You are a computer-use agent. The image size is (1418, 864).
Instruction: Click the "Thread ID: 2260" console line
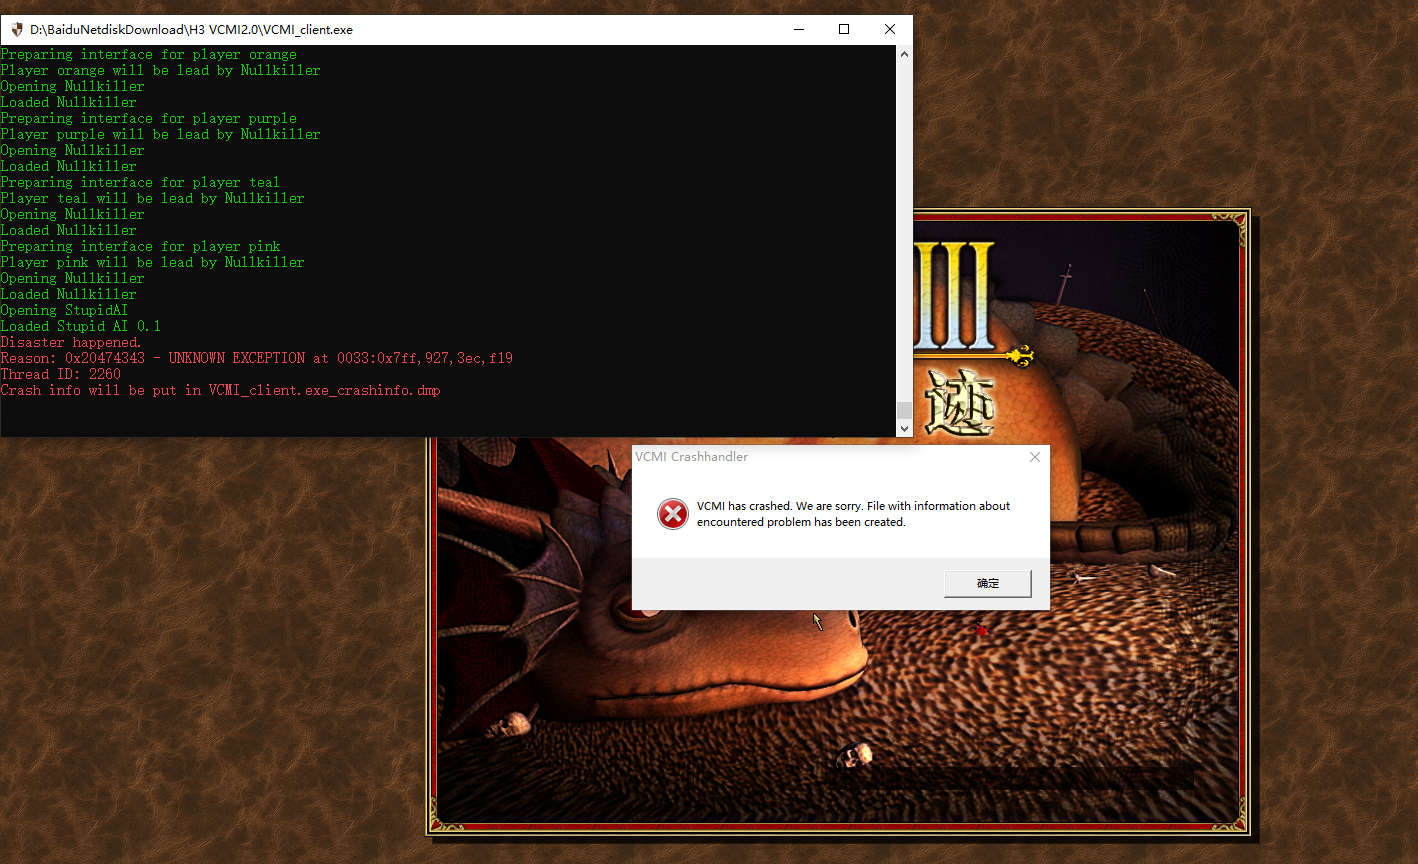[60, 374]
